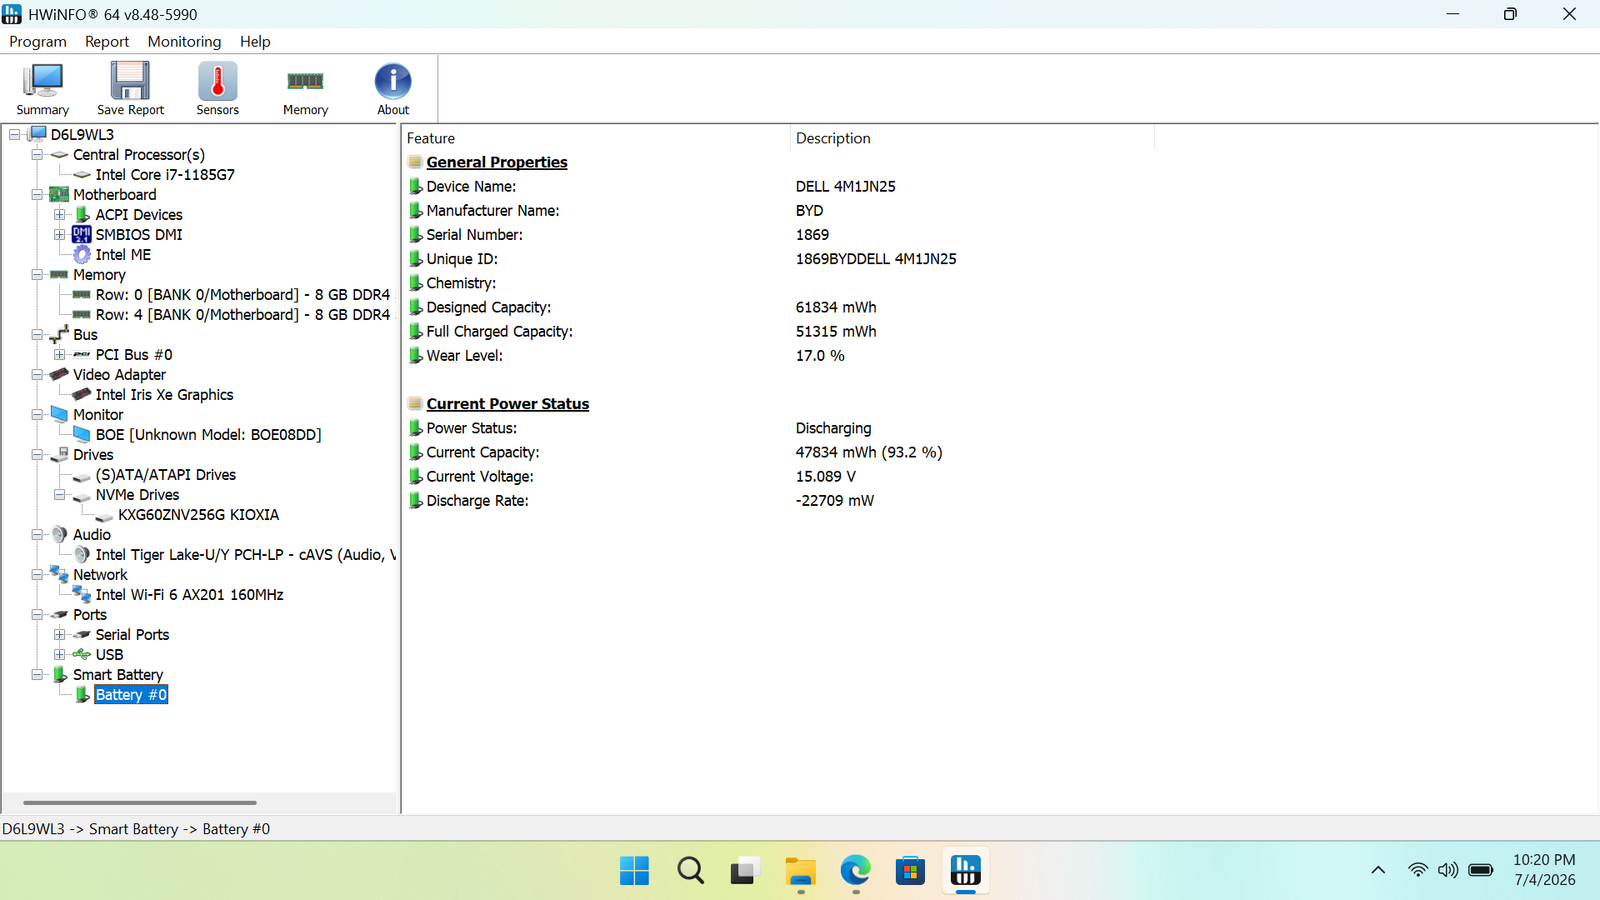Collapse the Central Processor(s) node
The width and height of the screenshot is (1600, 900).
point(37,155)
